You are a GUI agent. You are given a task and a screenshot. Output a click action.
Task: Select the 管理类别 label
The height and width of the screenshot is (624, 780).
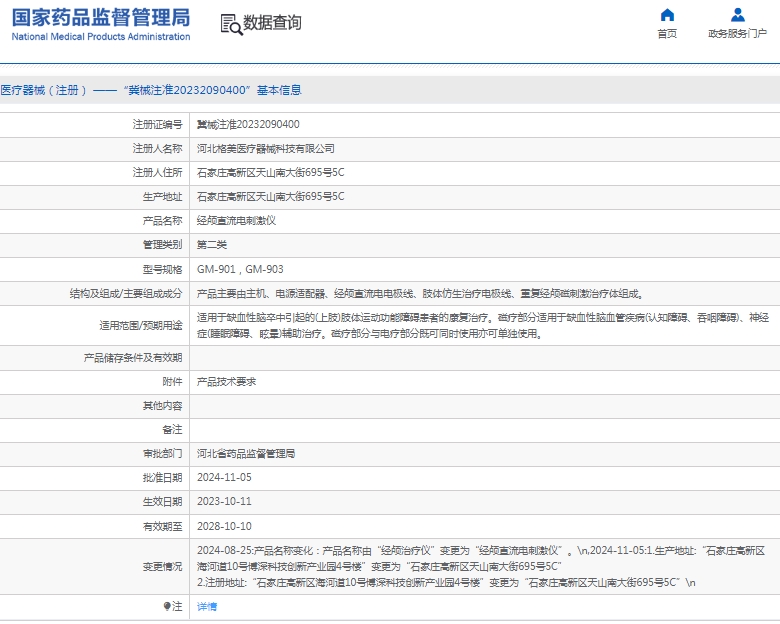point(163,244)
